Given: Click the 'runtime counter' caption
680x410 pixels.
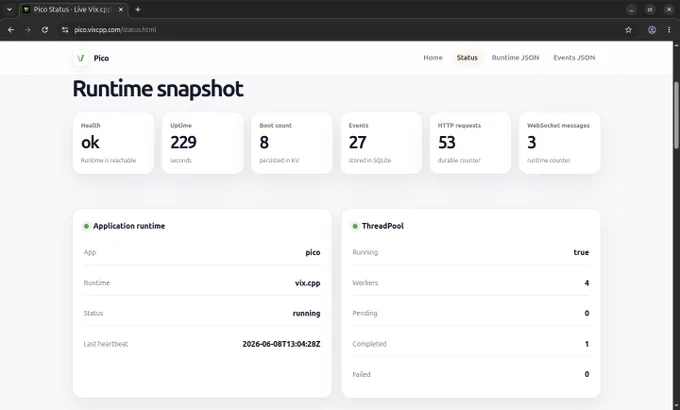Looking at the screenshot, I should (549, 160).
